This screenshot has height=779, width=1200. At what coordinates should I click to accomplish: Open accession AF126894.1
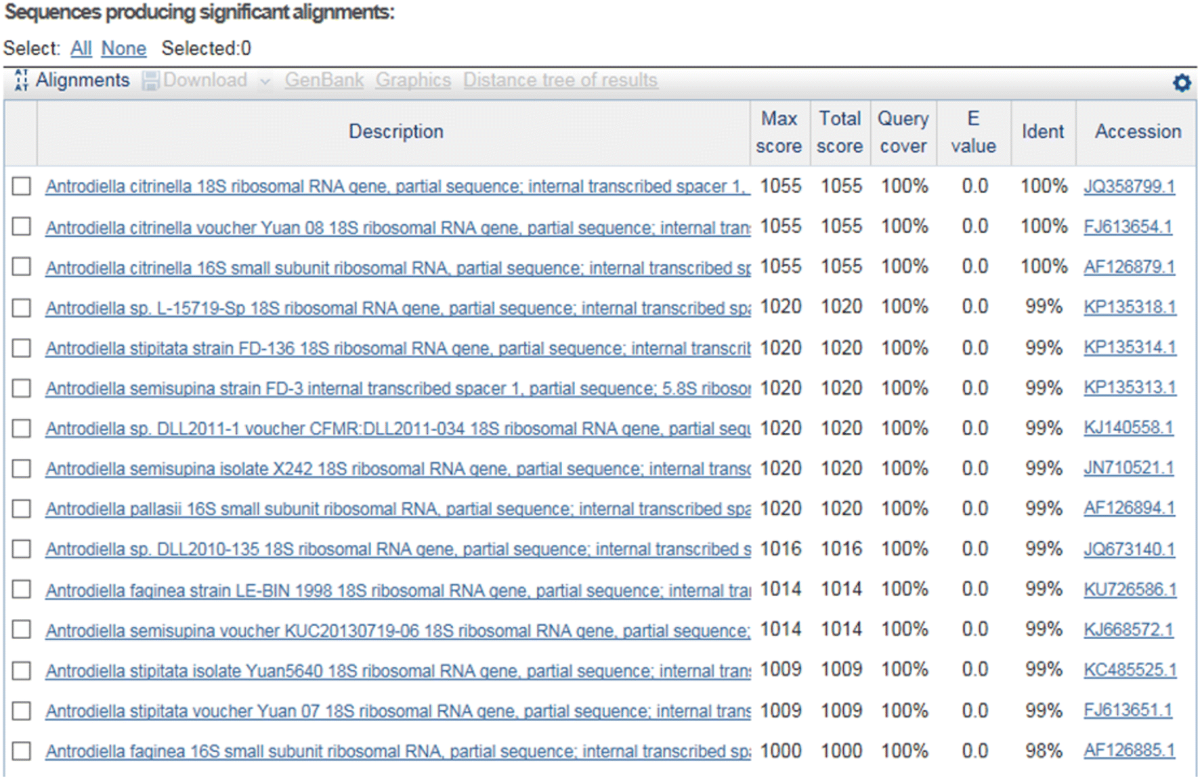coord(1129,509)
